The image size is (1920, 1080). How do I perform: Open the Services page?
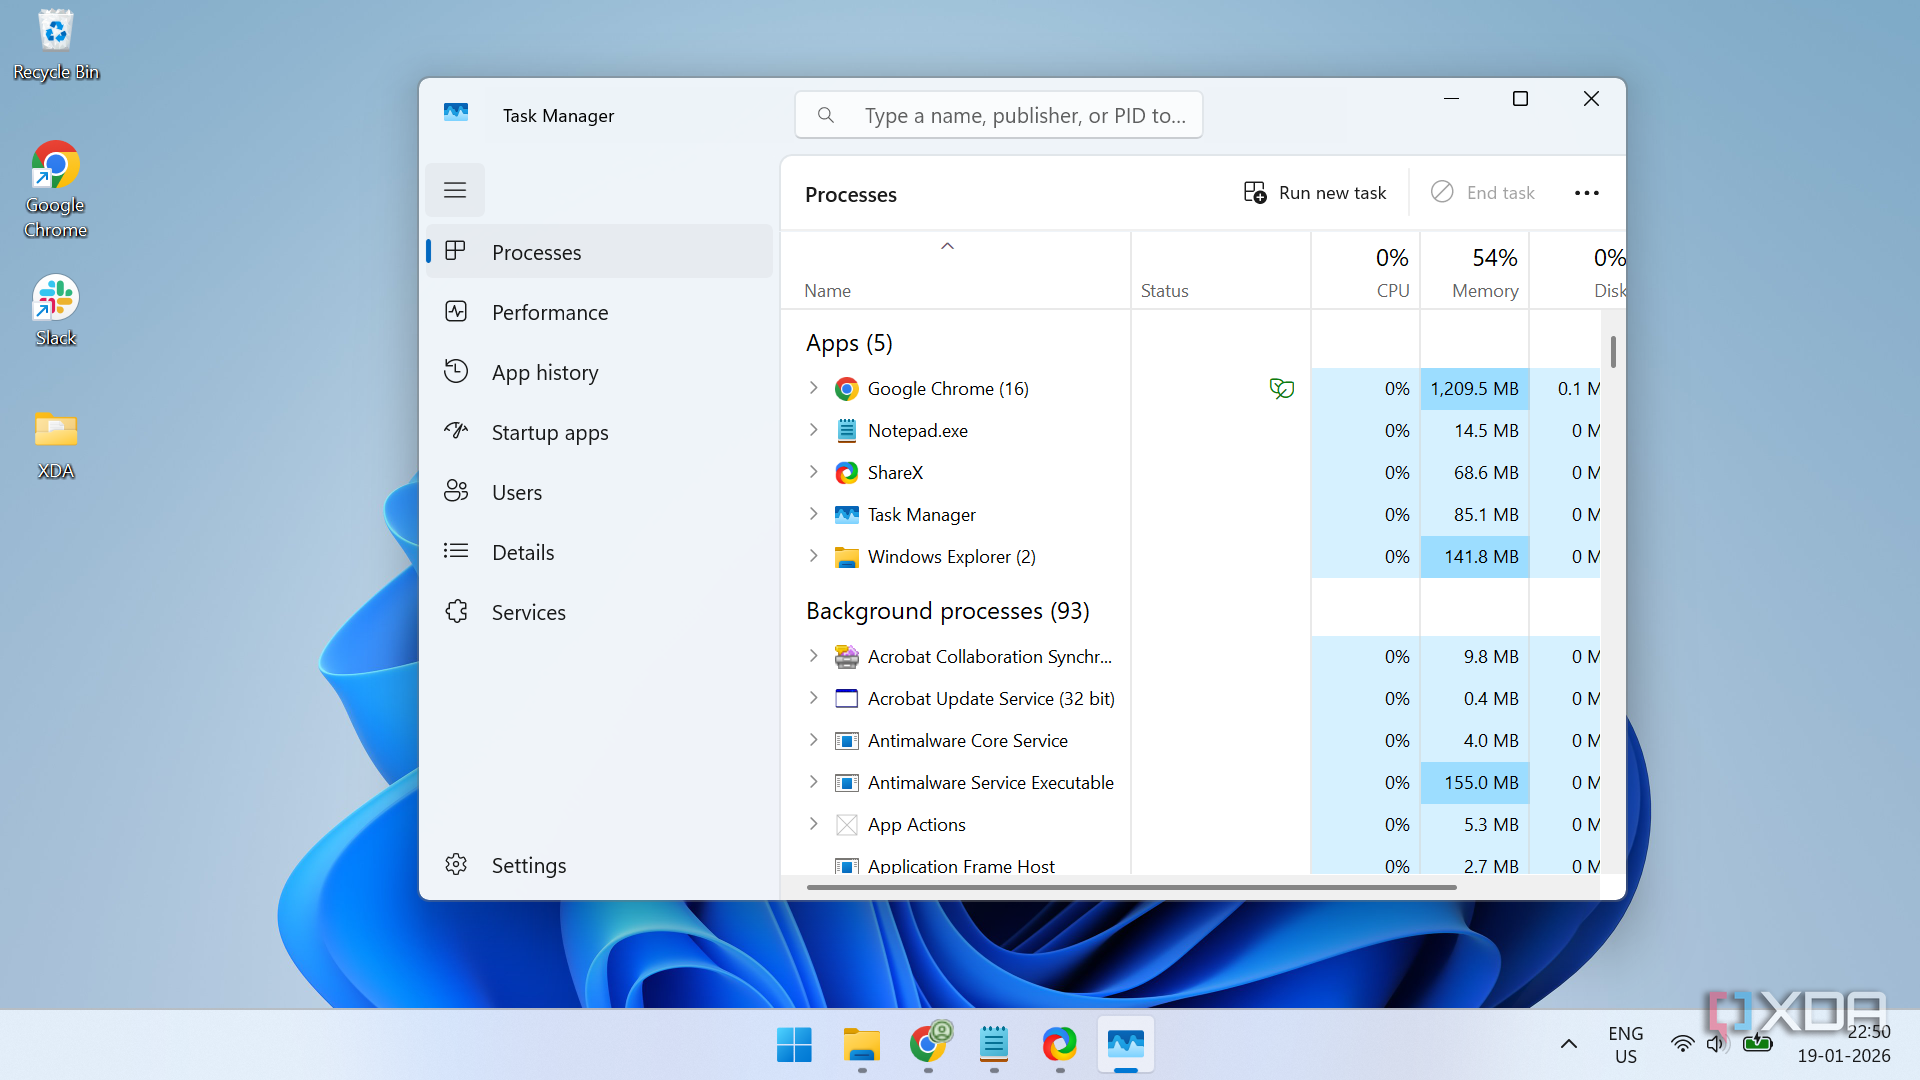click(x=599, y=612)
